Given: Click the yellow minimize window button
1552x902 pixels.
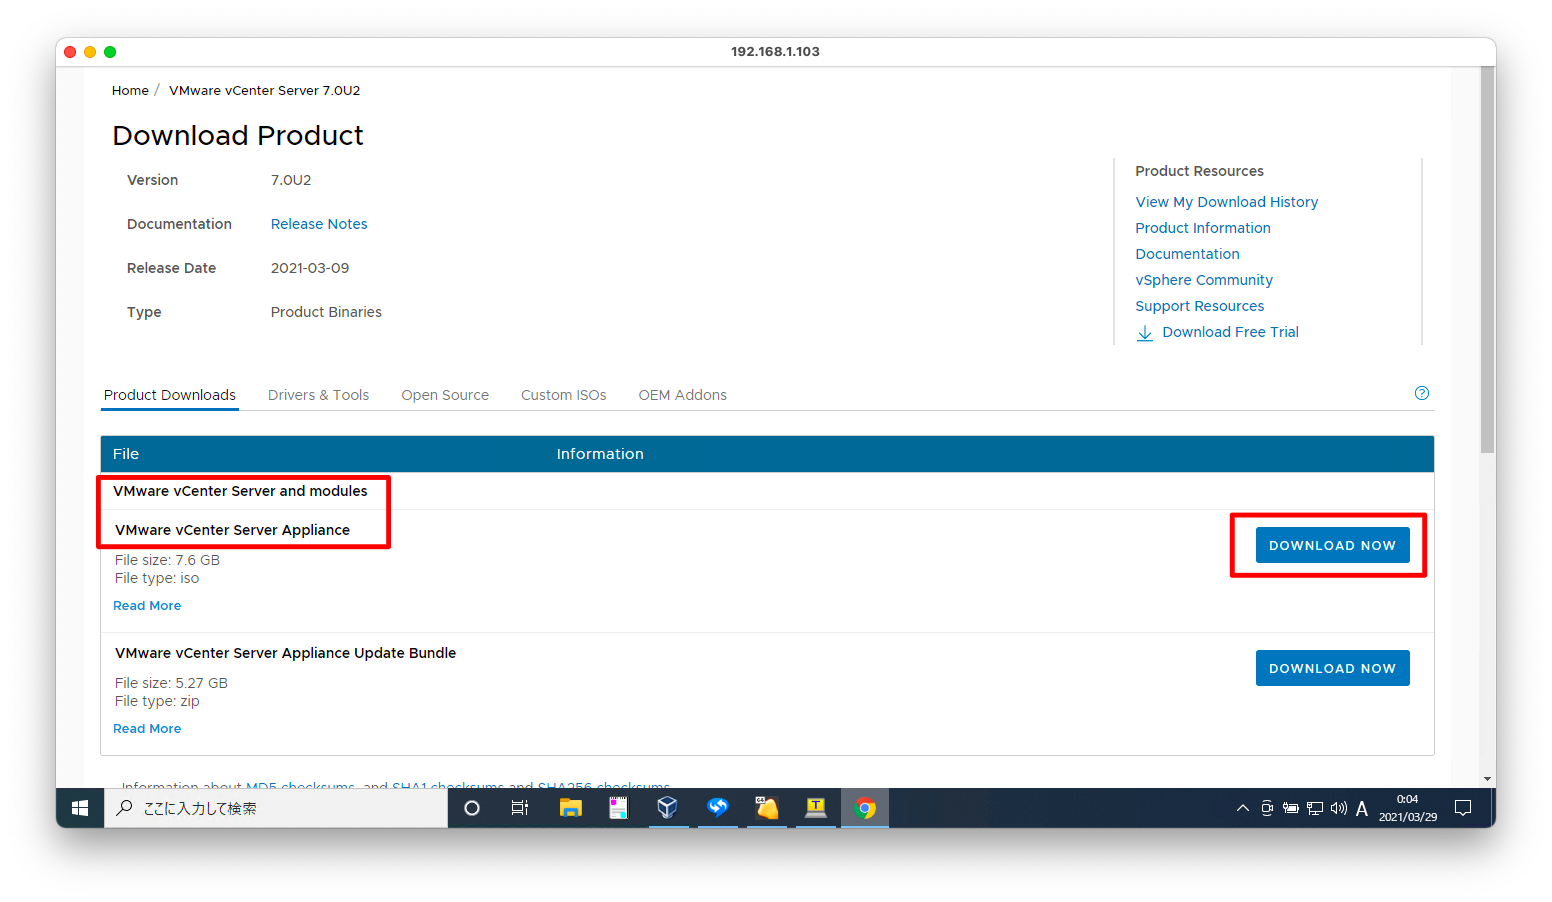Looking at the screenshot, I should pyautogui.click(x=90, y=52).
